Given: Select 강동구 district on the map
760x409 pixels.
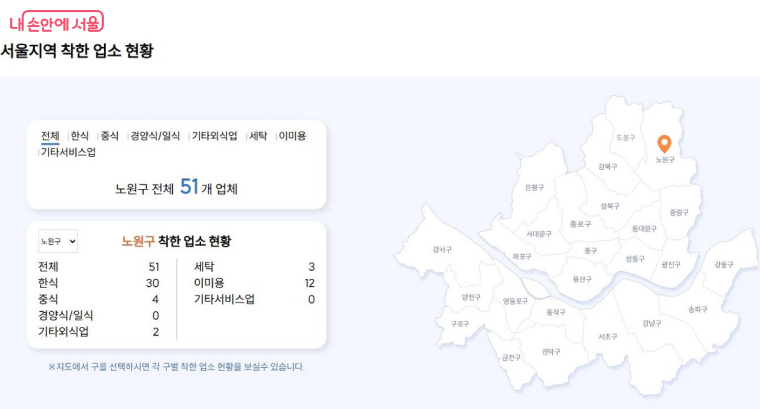Looking at the screenshot, I should [x=723, y=264].
